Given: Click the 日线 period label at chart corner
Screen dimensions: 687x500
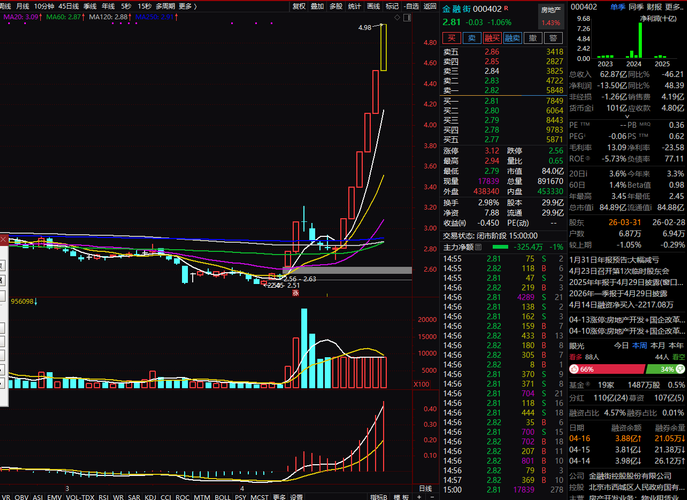Looking at the screenshot, I should click(x=425, y=488).
